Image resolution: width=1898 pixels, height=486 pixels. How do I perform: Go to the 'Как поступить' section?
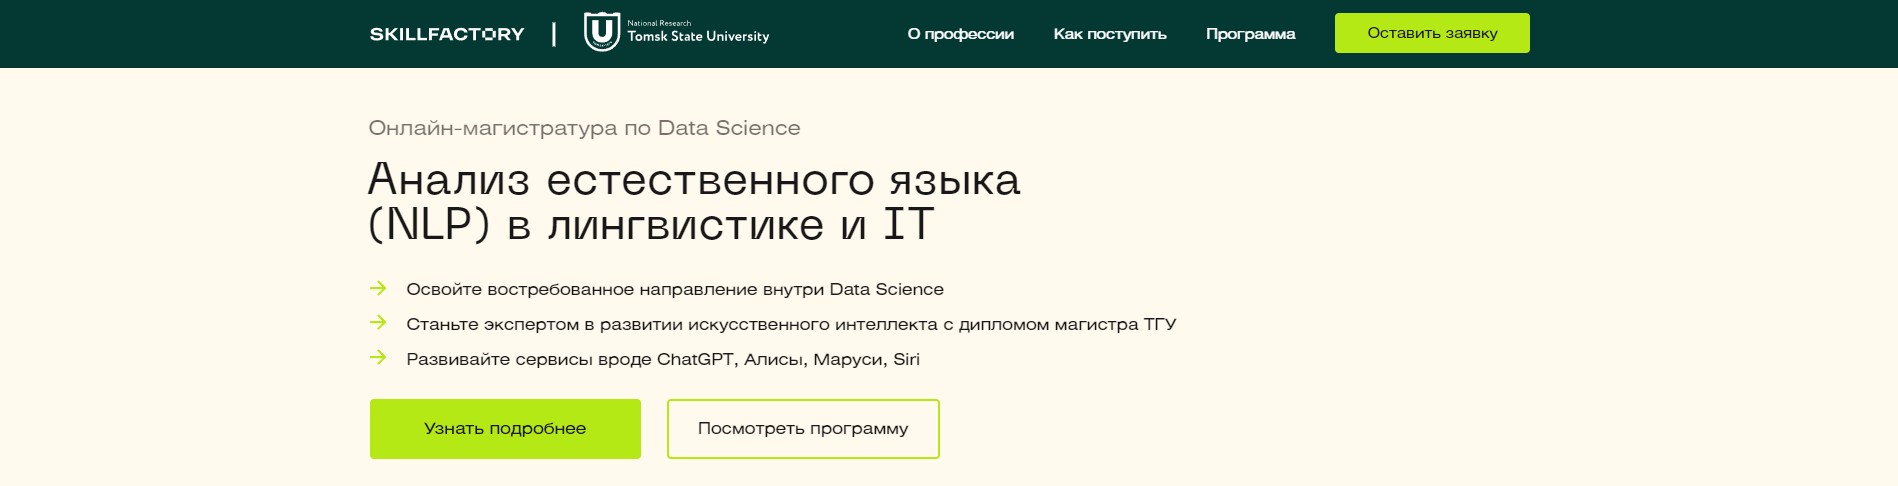coord(1110,34)
